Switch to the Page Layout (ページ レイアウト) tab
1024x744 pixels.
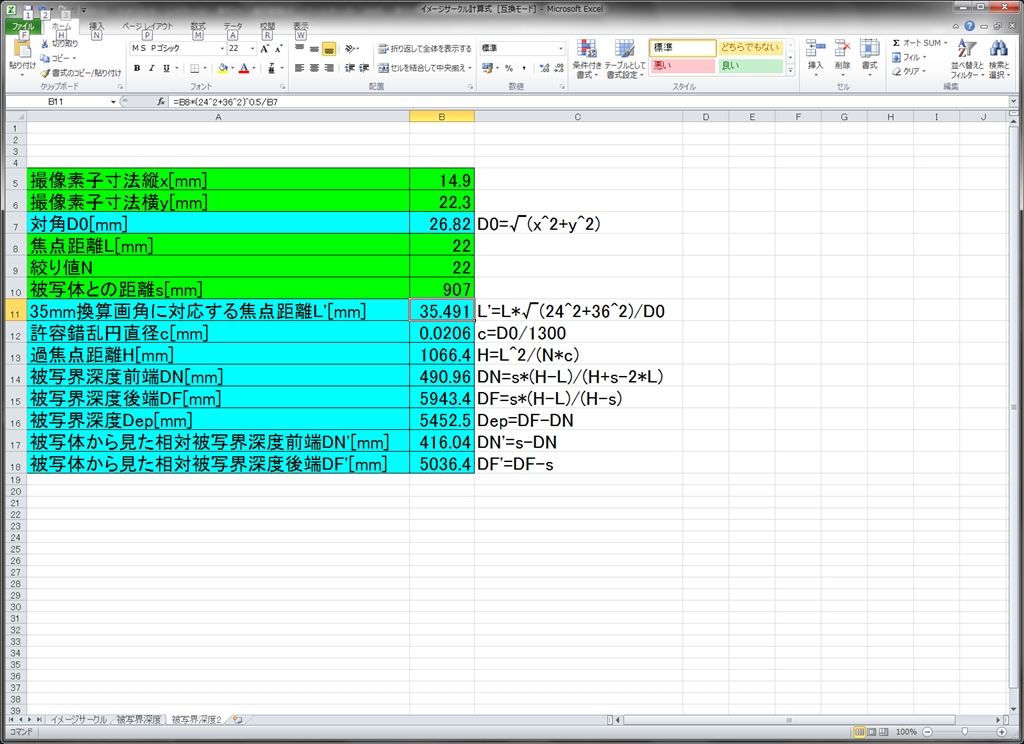pyautogui.click(x=148, y=27)
